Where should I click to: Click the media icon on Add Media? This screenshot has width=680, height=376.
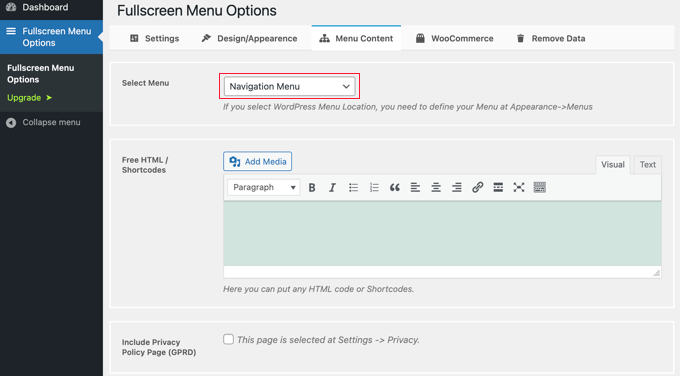point(235,161)
